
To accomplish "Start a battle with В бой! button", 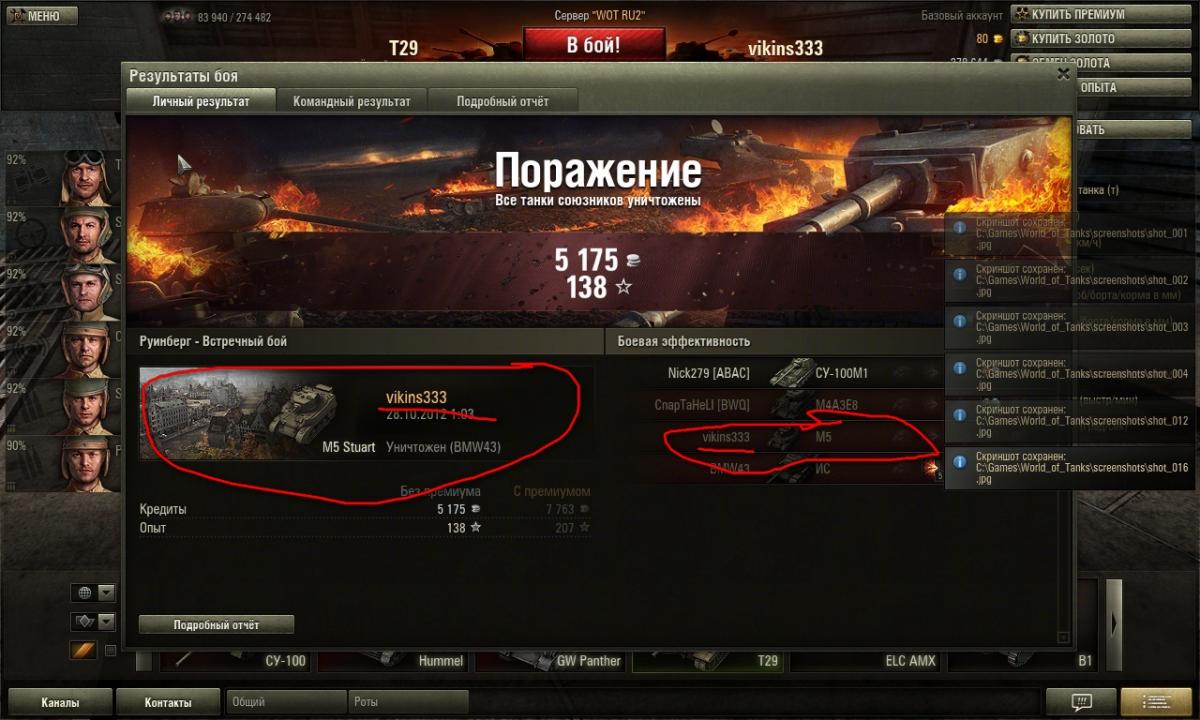I will point(593,45).
